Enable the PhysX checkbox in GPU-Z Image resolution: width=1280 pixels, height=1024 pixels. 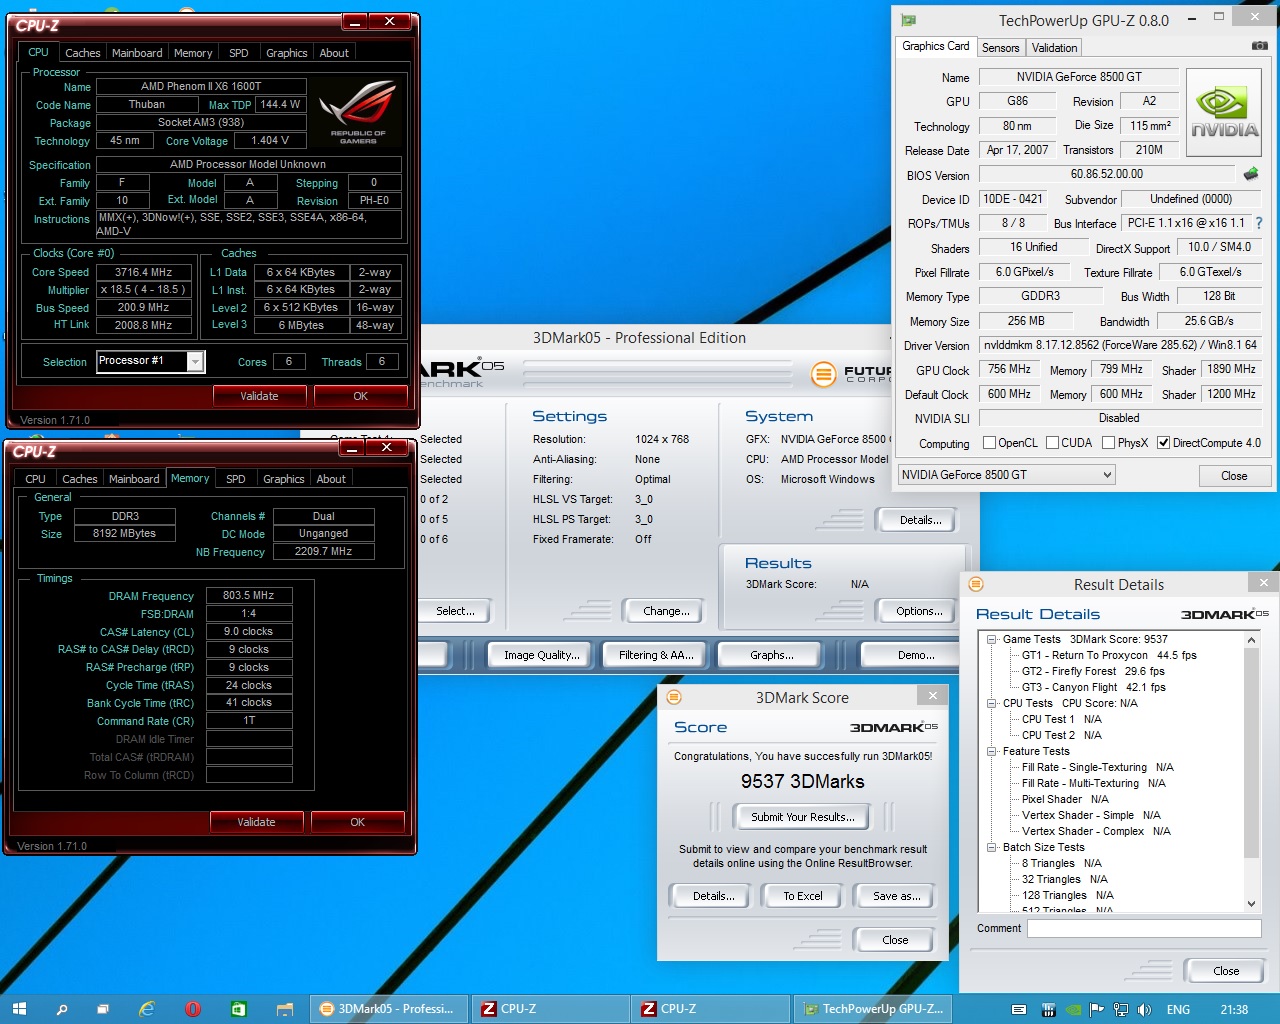tap(1108, 442)
